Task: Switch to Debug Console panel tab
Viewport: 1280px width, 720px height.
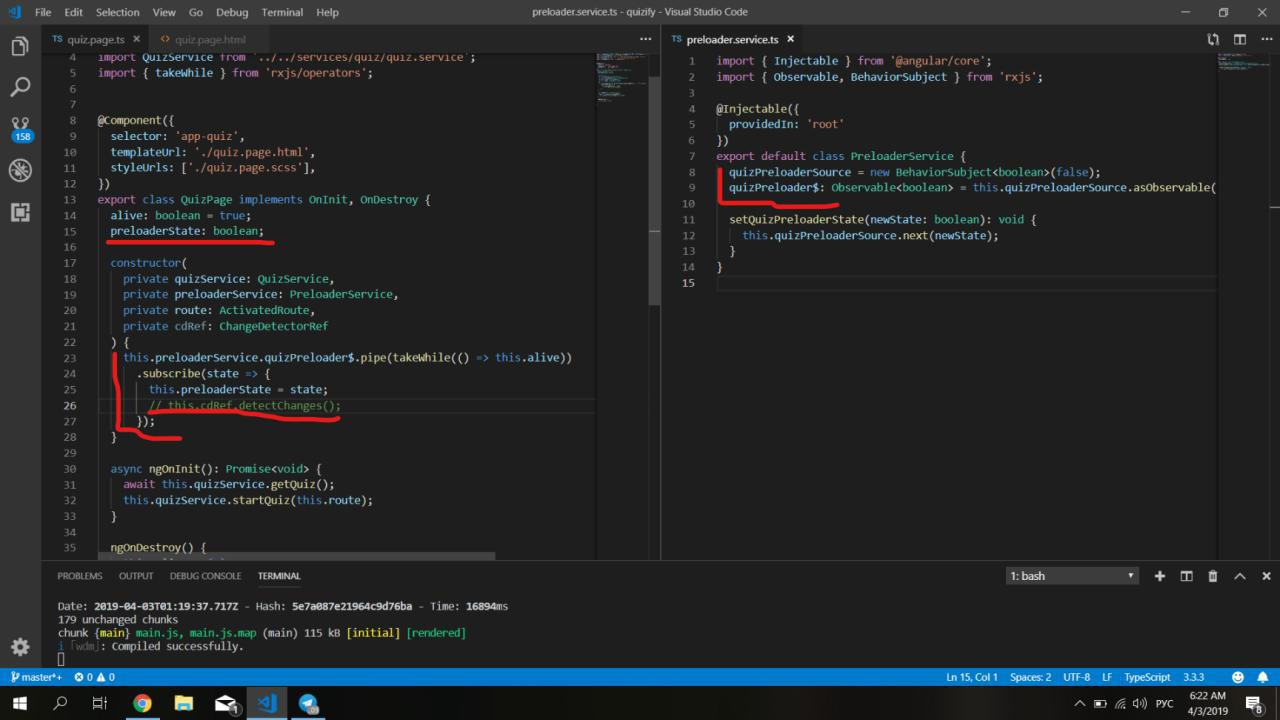Action: pyautogui.click(x=205, y=576)
